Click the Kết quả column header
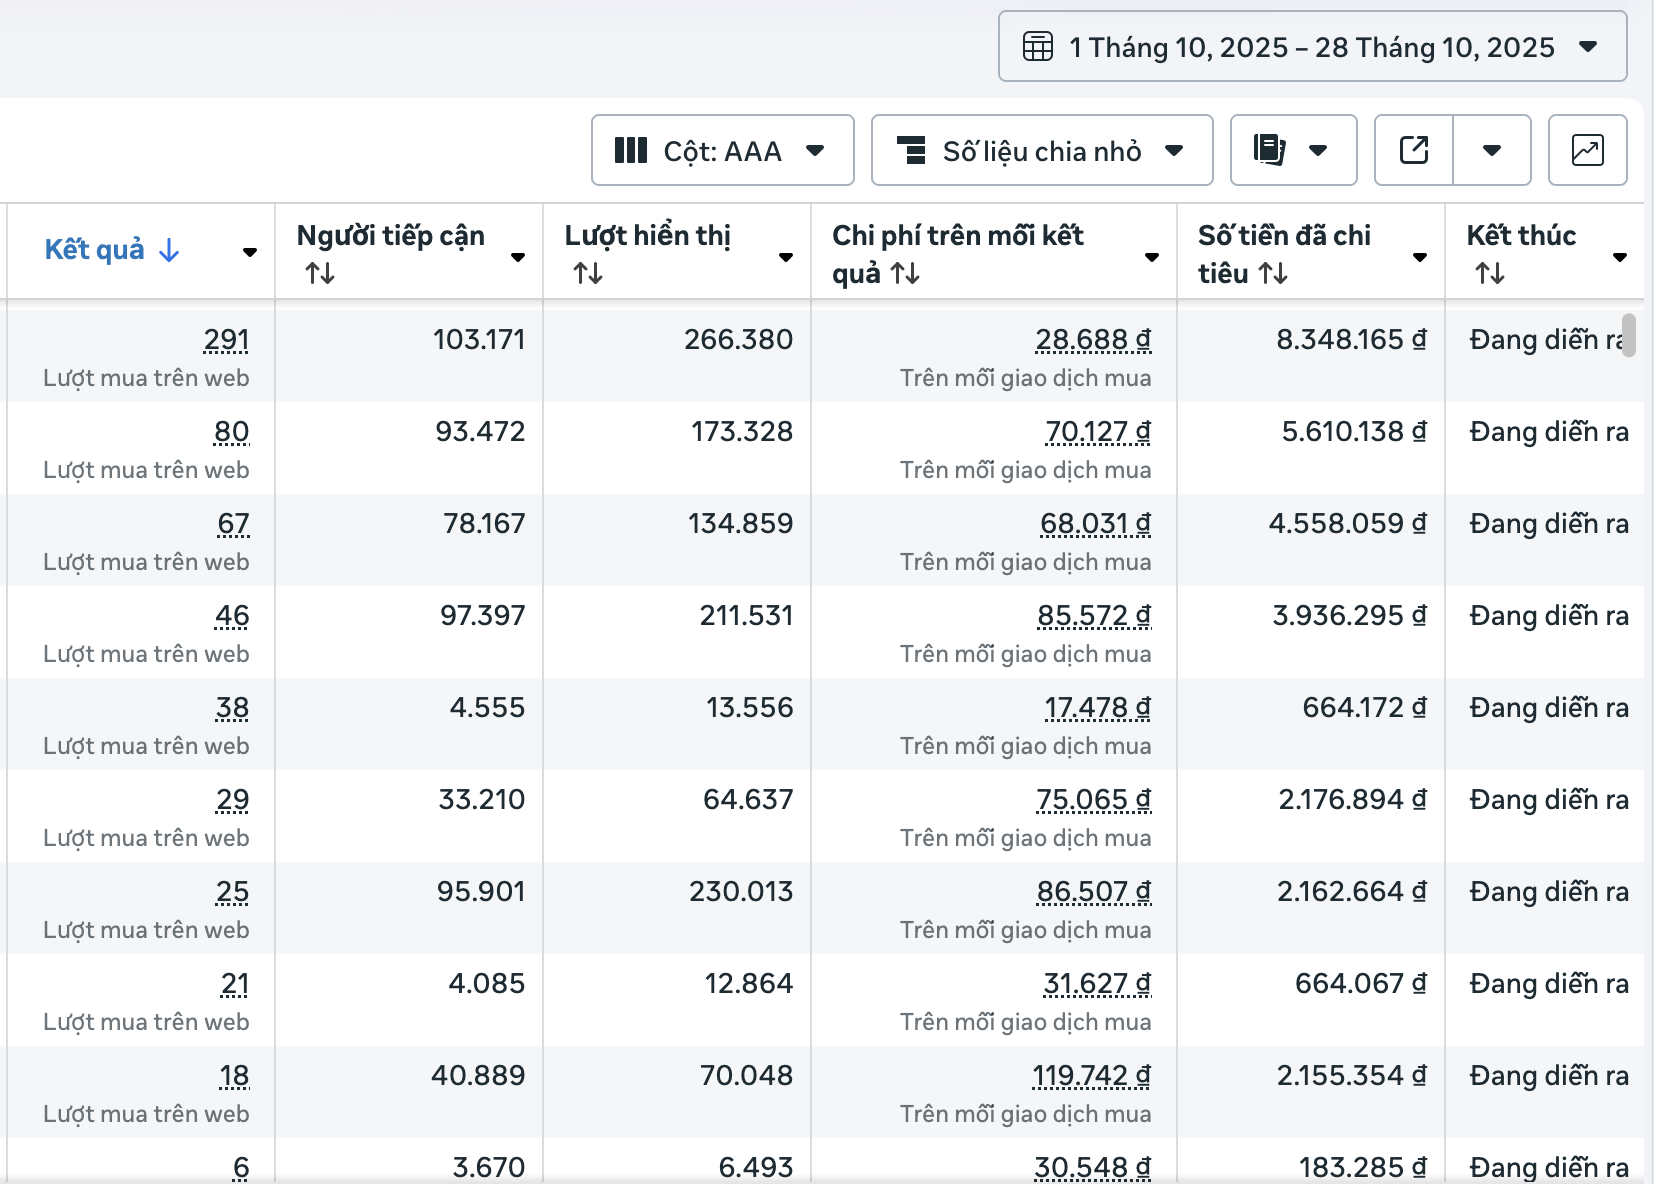1654x1184 pixels. point(95,249)
